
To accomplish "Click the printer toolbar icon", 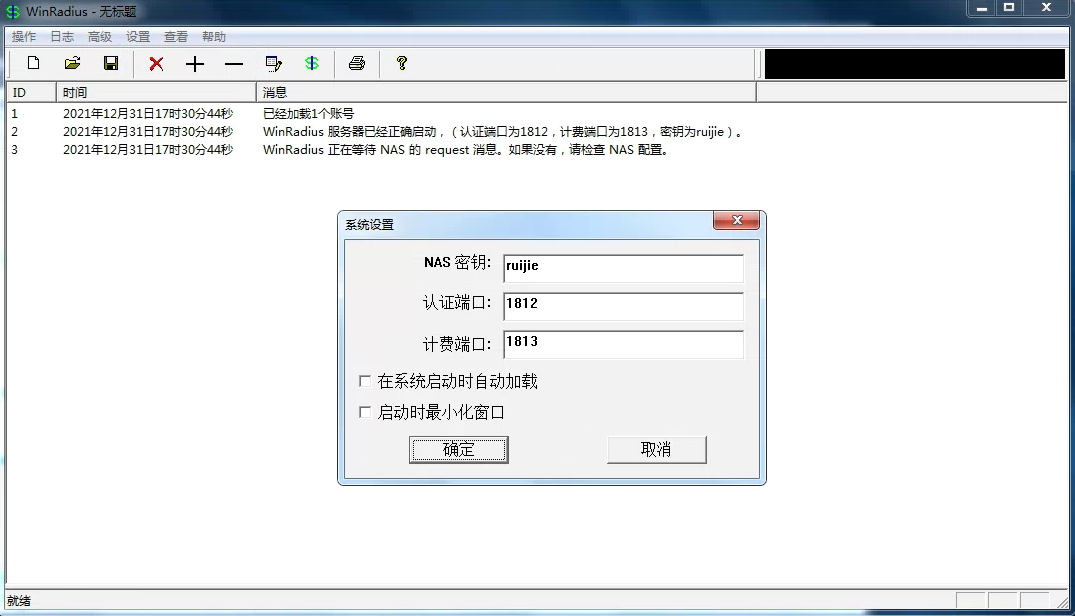I will point(357,64).
